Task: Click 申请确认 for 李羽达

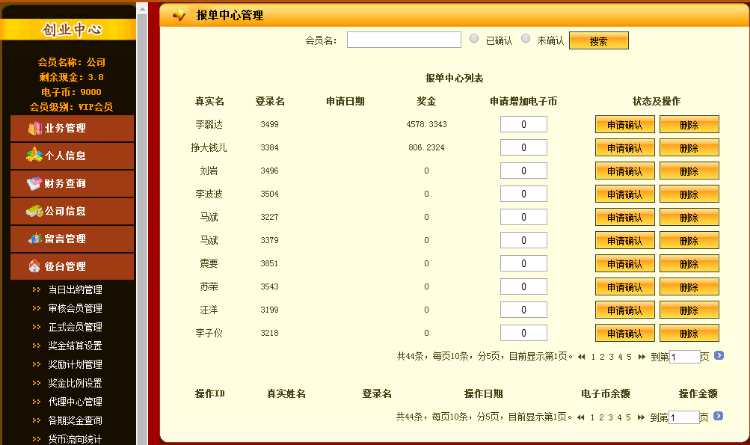Action: pyautogui.click(x=625, y=124)
